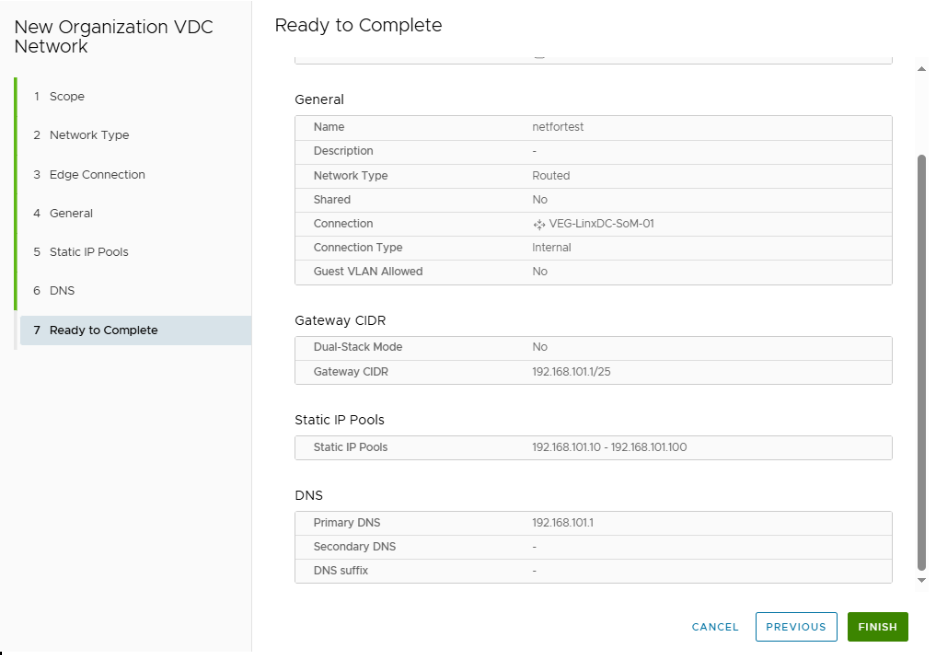Click the scrollbar up arrow
946x659 pixels.
pyautogui.click(x=921, y=69)
